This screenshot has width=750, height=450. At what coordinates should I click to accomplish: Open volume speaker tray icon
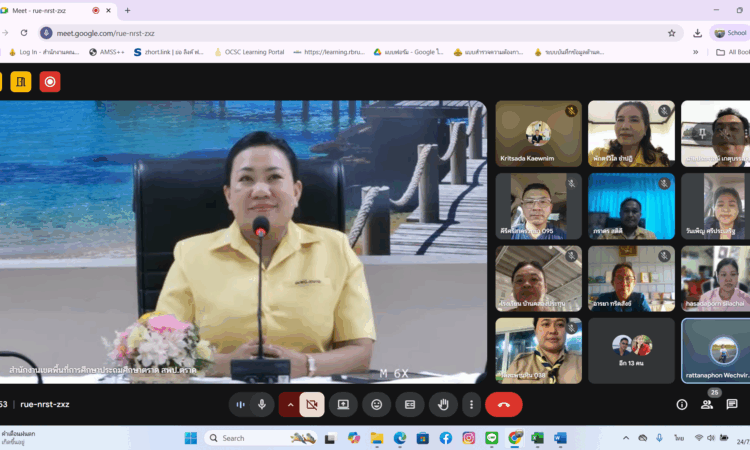711,438
